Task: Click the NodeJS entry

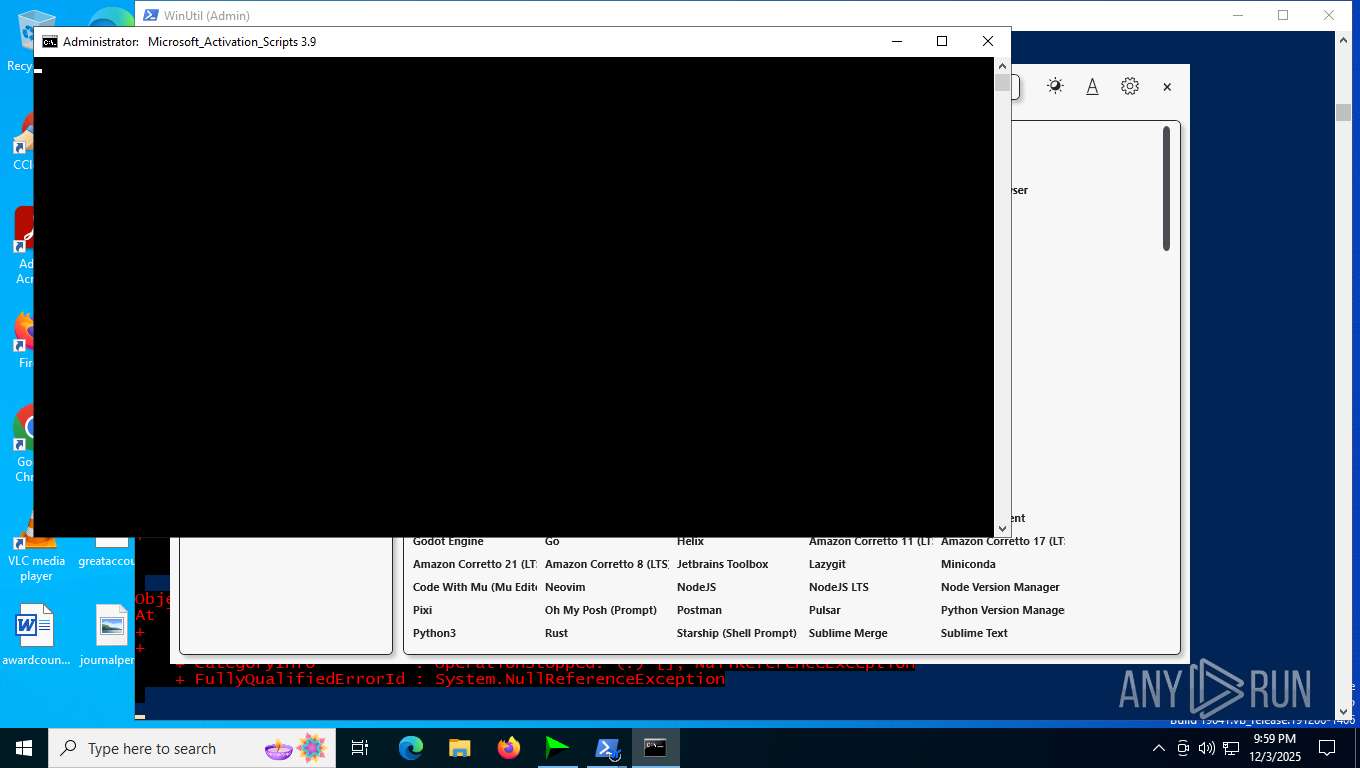Action: (696, 587)
